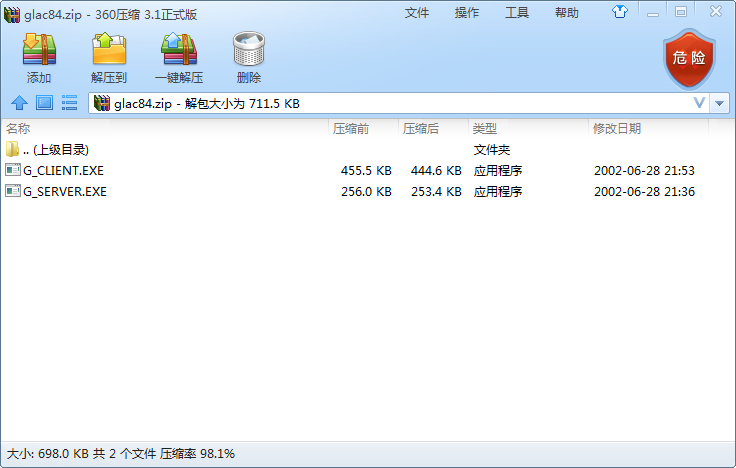Click the 文件夹 type cell
Screen dimensions: 736x468
[x=491, y=150]
